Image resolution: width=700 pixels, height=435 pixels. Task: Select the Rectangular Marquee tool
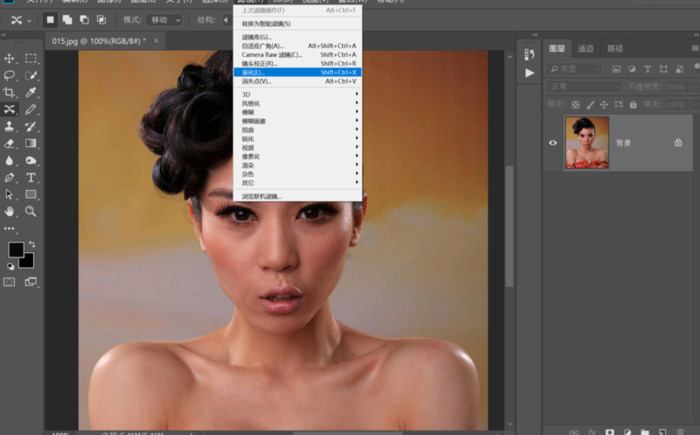pyautogui.click(x=31, y=59)
